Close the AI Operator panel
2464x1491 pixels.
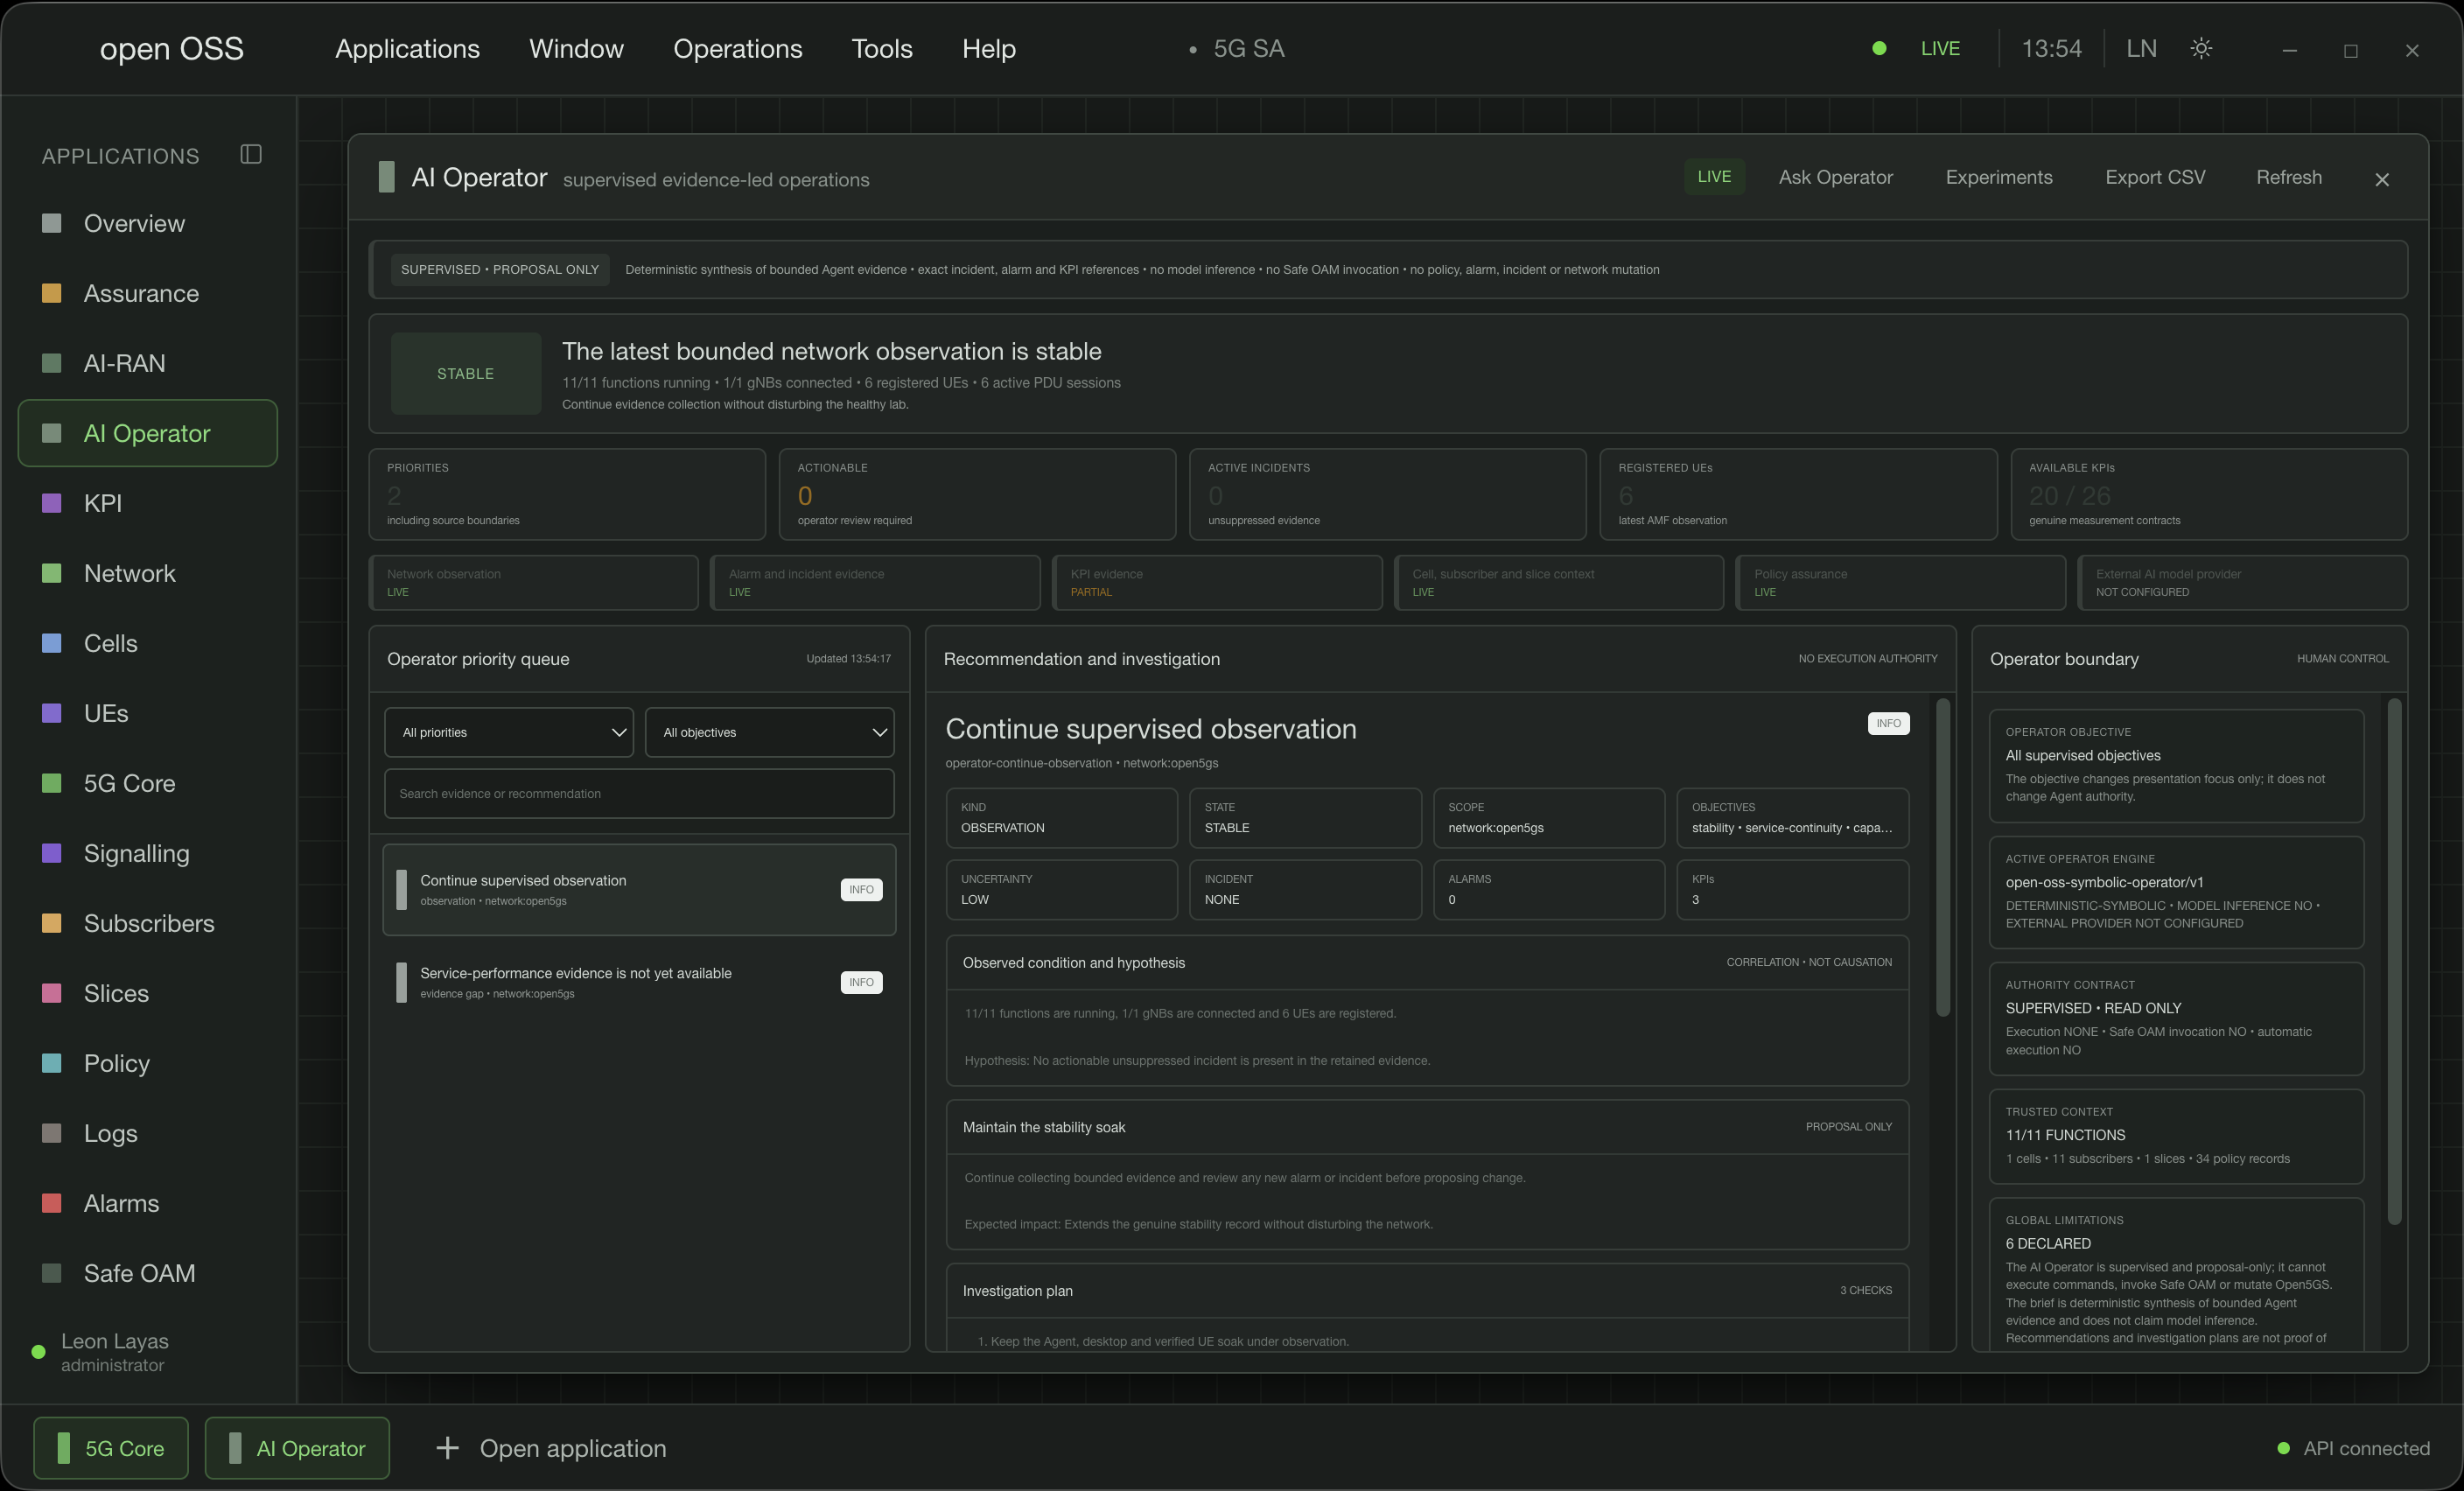[2382, 179]
